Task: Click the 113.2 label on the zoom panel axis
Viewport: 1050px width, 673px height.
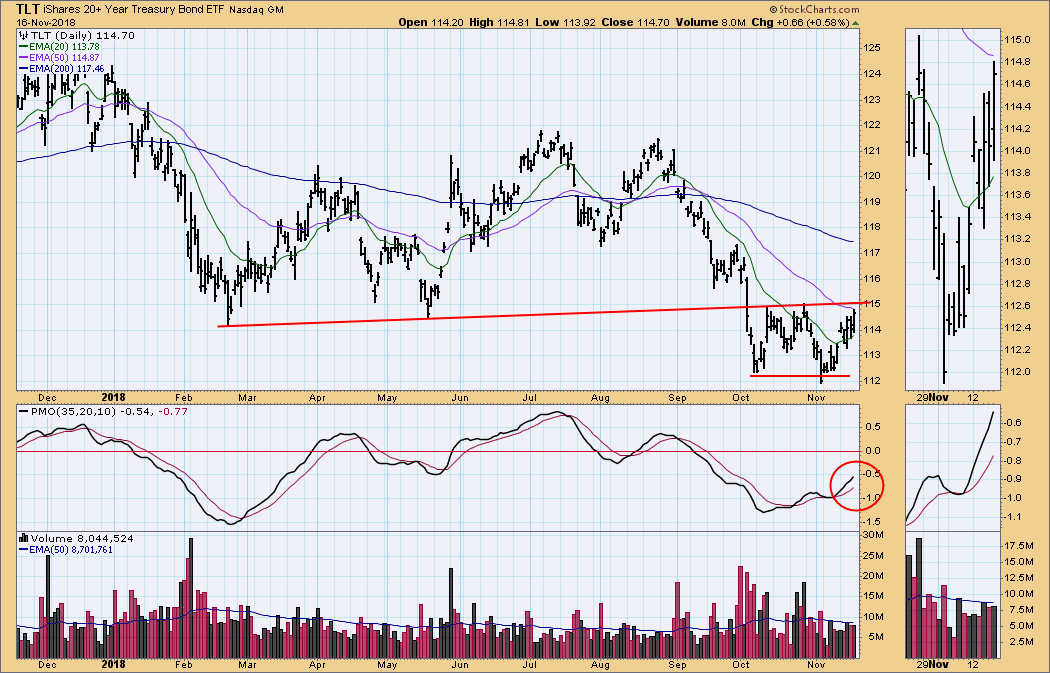Action: point(1017,239)
